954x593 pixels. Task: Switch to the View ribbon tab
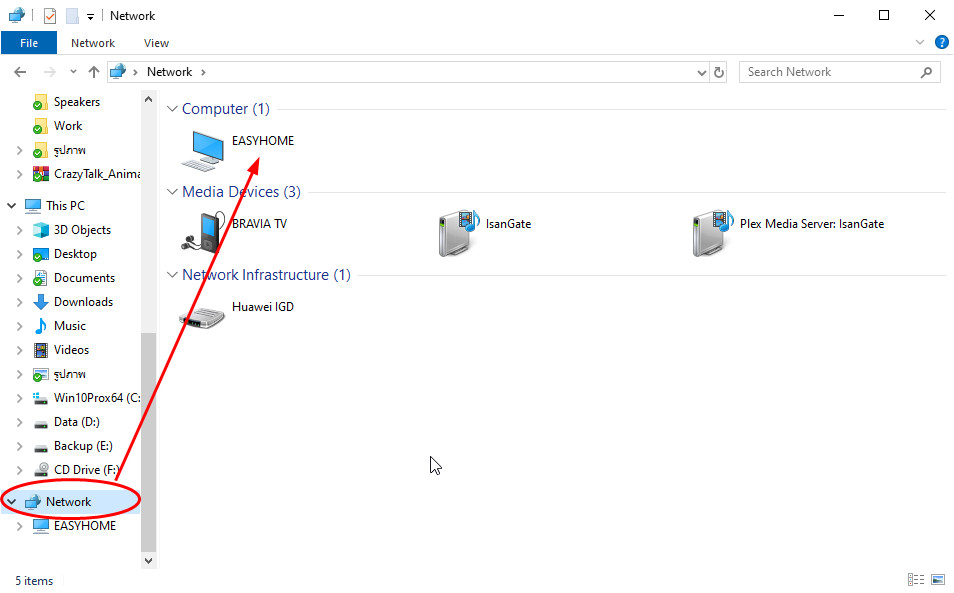tap(156, 43)
